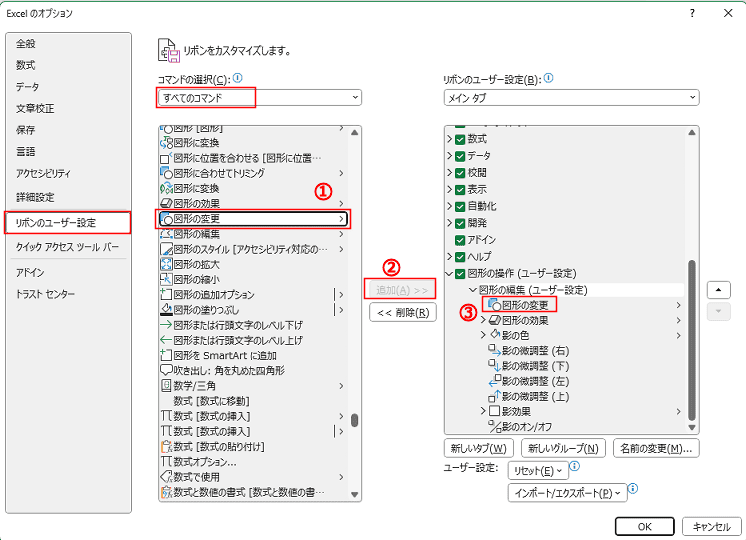Image resolution: width=746 pixels, height=540 pixels.
Task: Click the 影の微調整 (上) icon
Action: point(495,397)
